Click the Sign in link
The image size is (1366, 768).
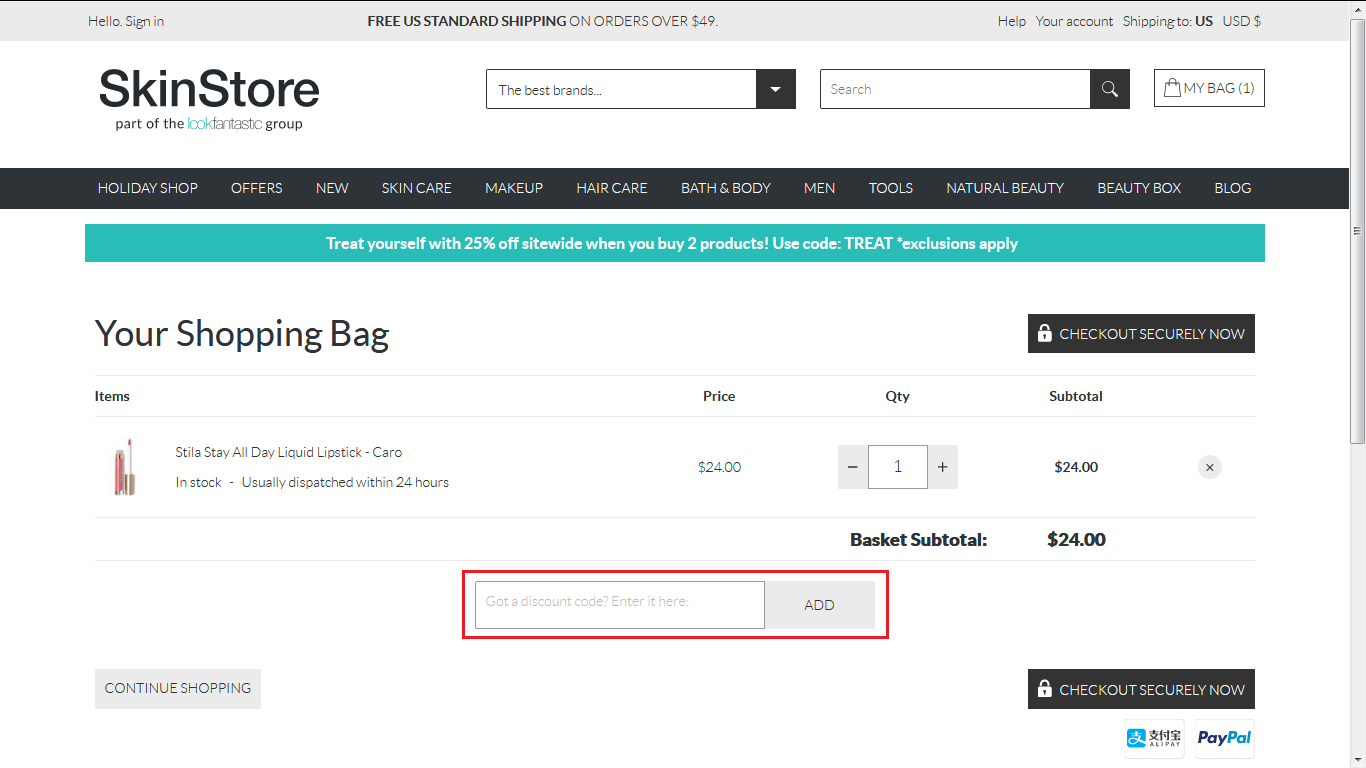(x=145, y=21)
